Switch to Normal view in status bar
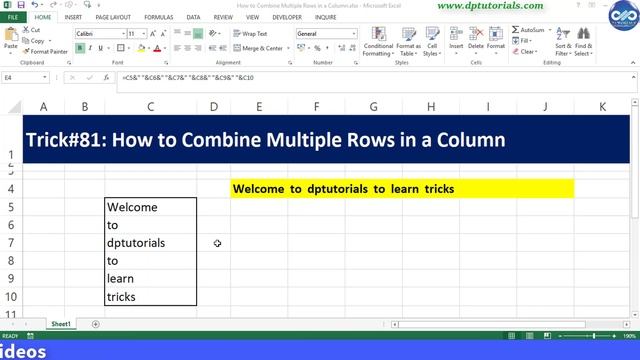The image size is (640, 360). click(511, 336)
